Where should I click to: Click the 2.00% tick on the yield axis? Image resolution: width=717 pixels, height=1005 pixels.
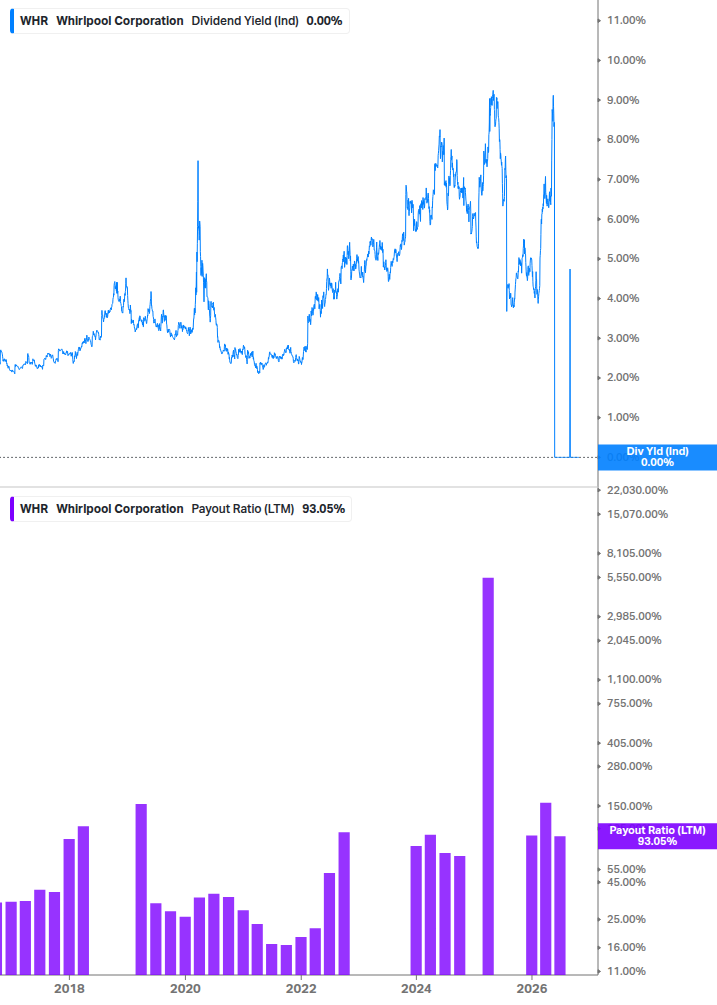pyautogui.click(x=623, y=377)
